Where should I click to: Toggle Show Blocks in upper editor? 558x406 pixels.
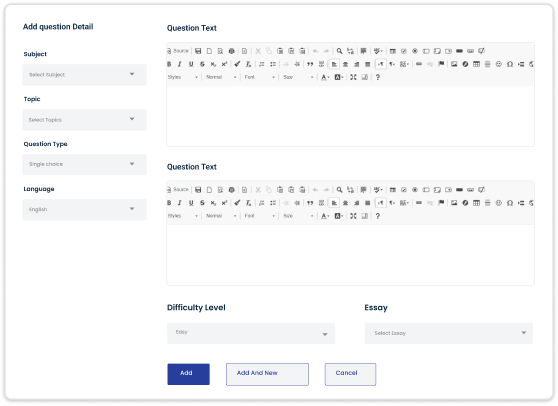(364, 77)
